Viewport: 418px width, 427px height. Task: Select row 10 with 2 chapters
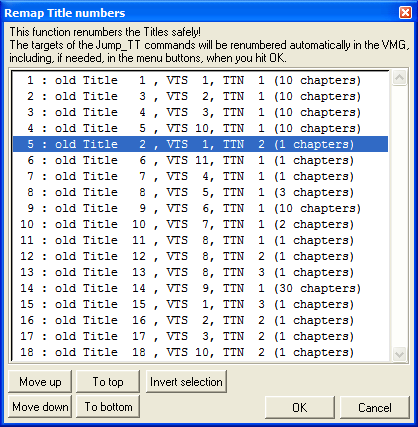tap(200, 224)
